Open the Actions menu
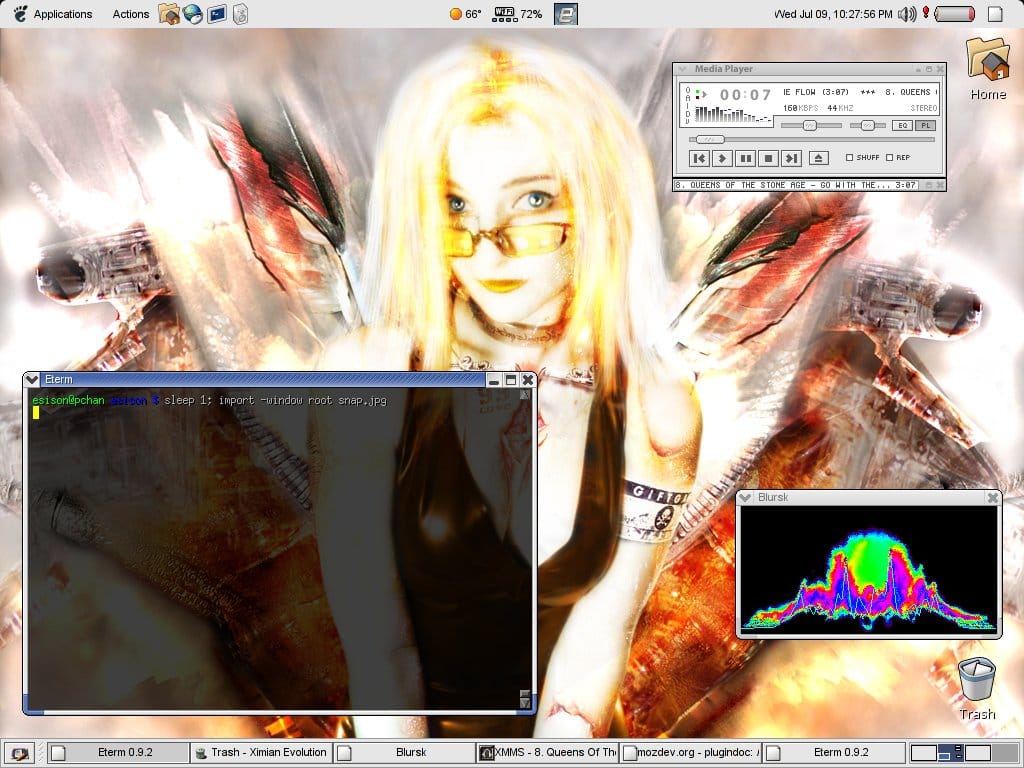Viewport: 1024px width, 768px height. [x=131, y=14]
